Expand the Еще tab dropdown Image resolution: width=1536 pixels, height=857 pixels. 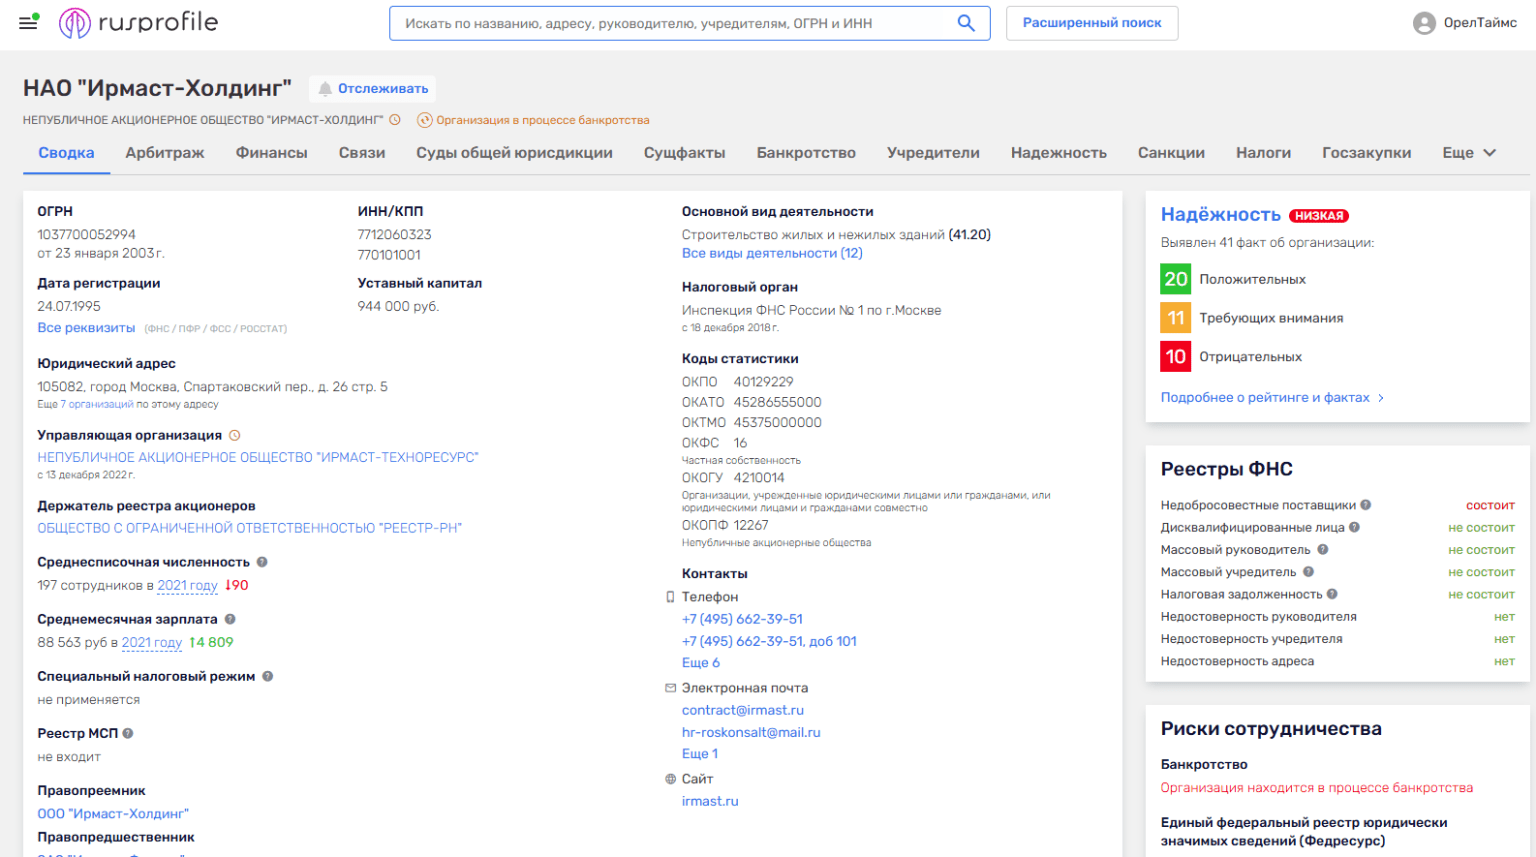[1469, 153]
